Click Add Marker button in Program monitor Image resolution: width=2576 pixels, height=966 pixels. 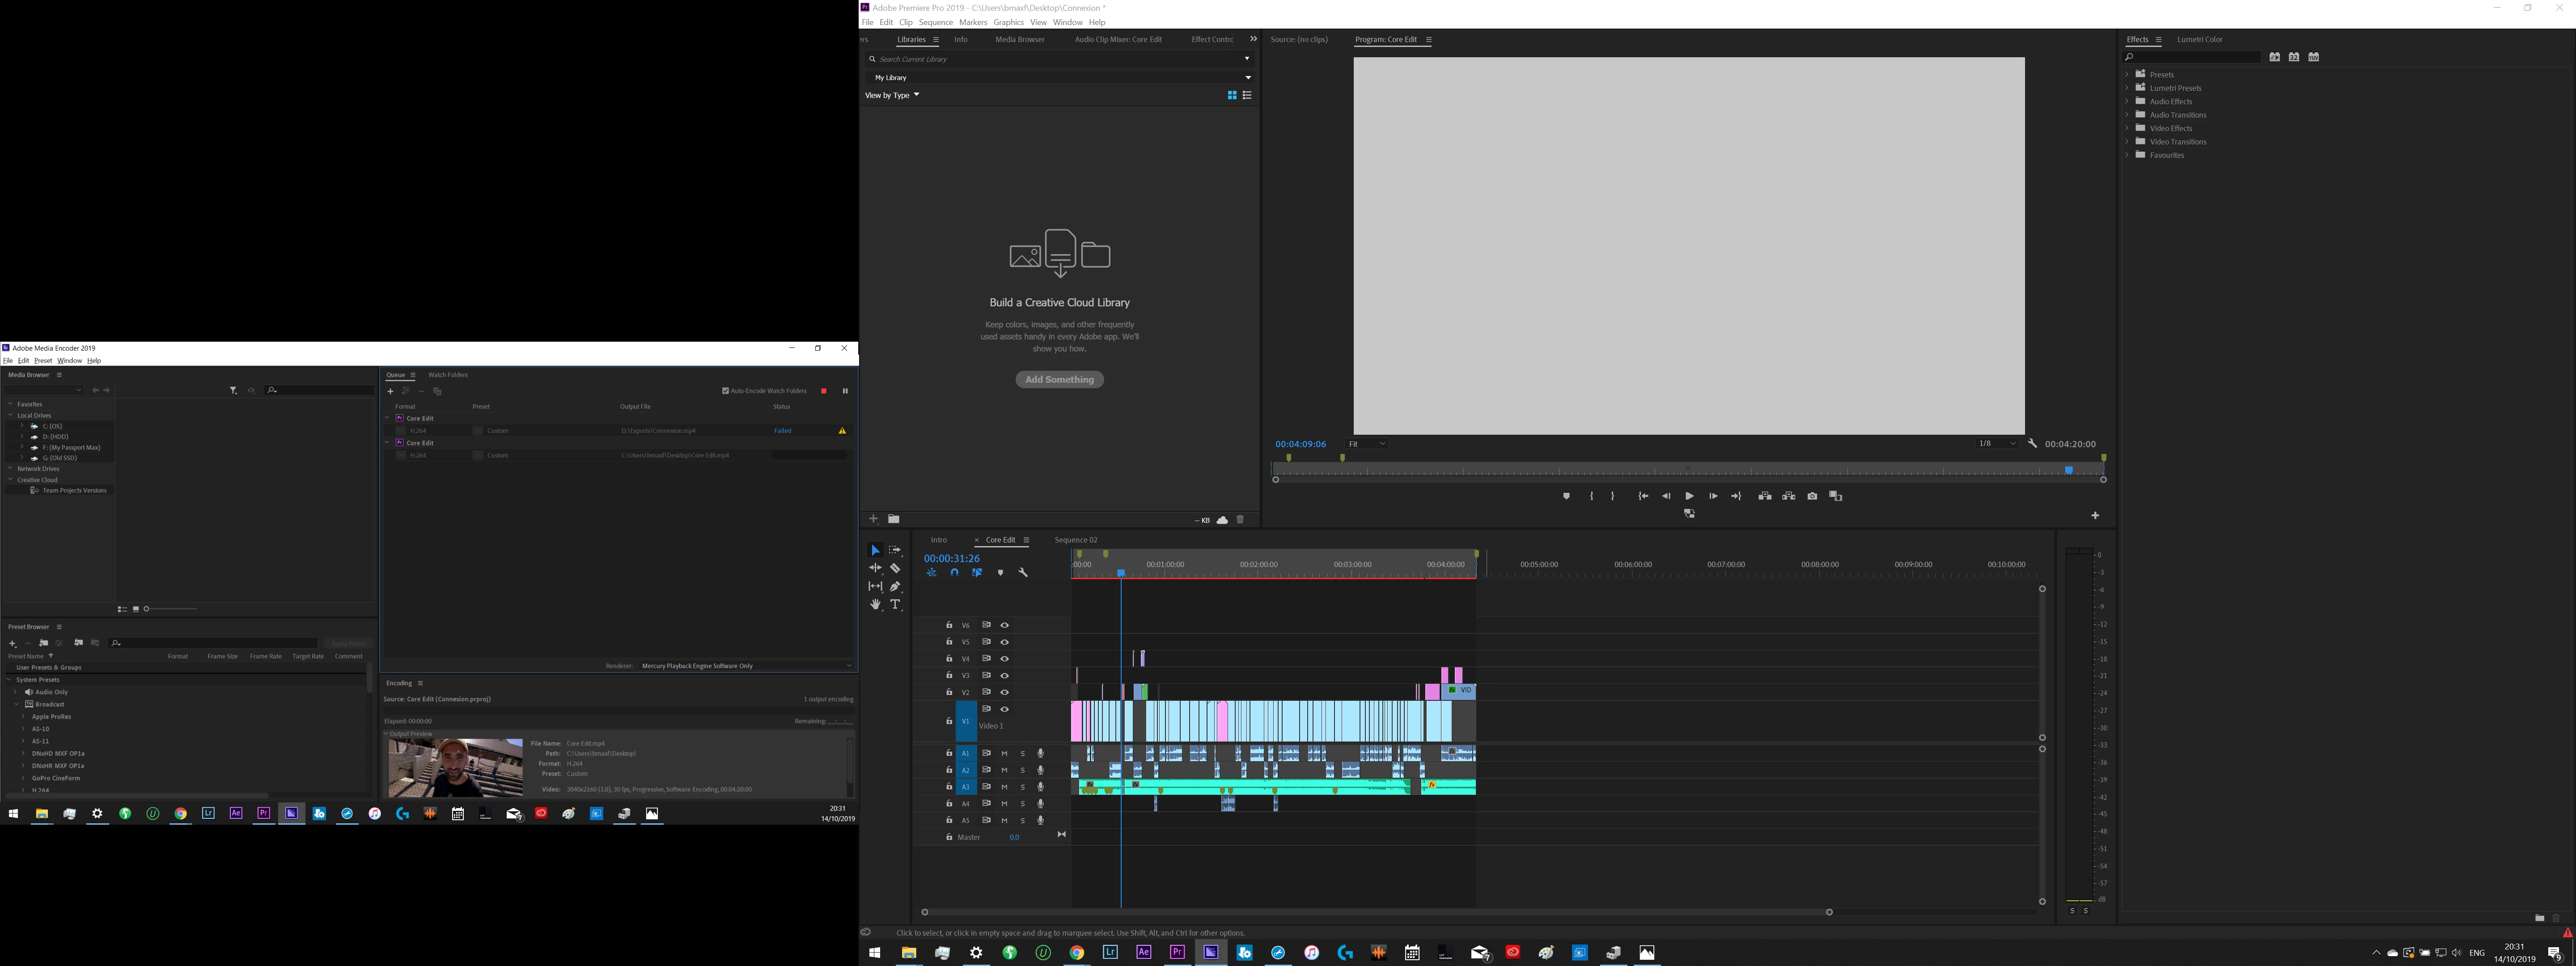click(1566, 496)
